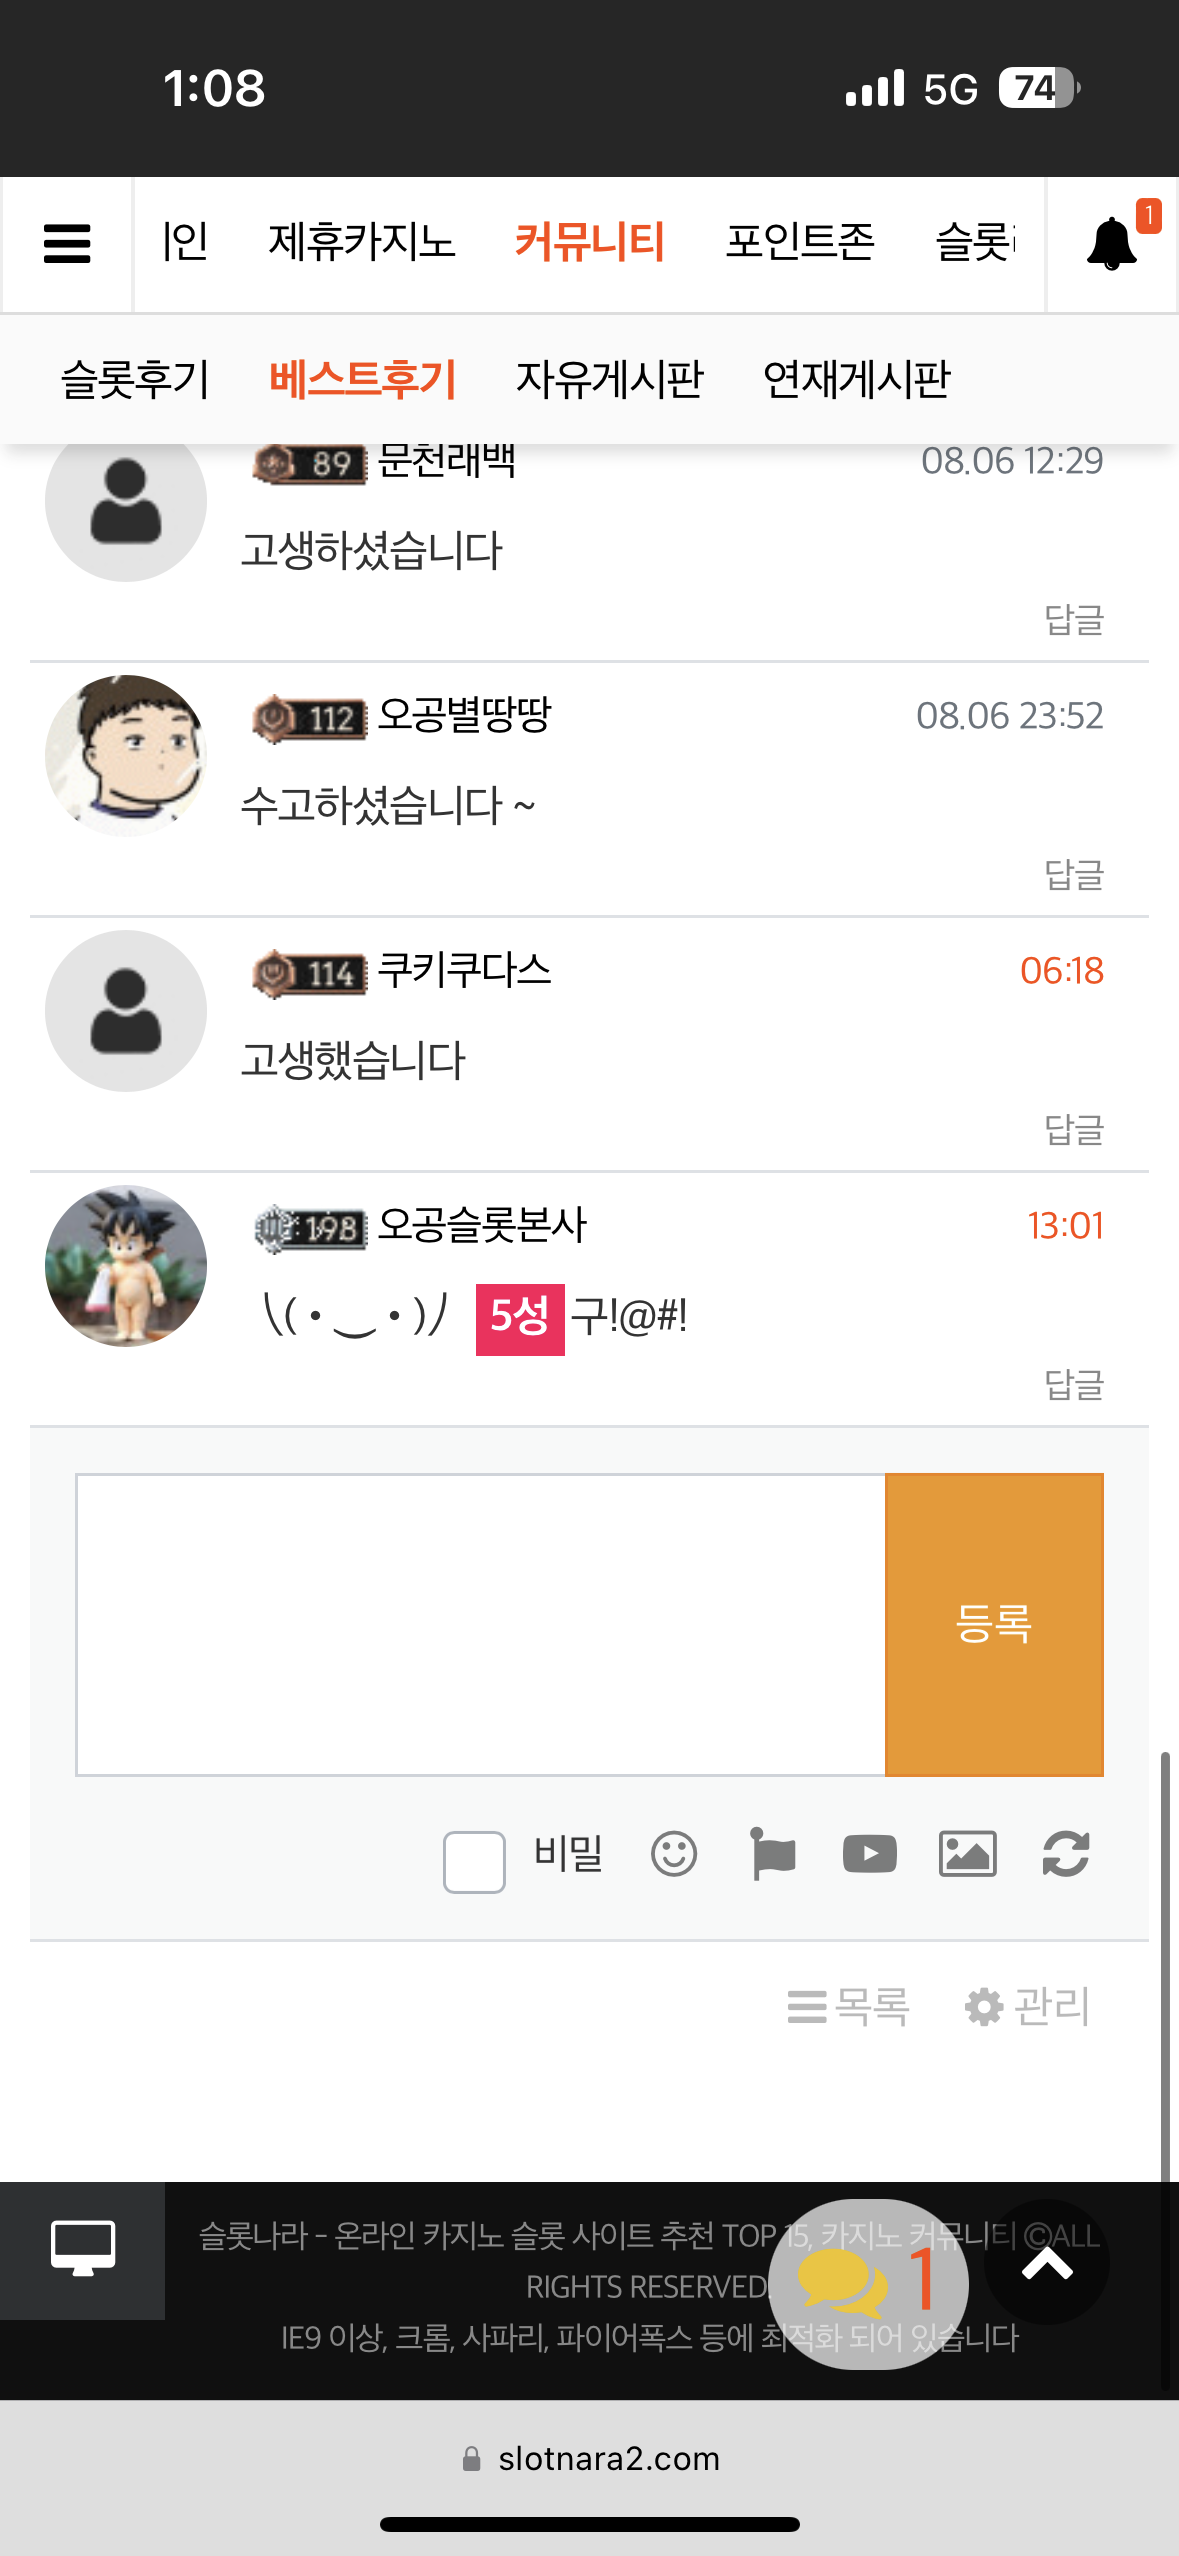Image resolution: width=1179 pixels, height=2556 pixels.
Task: Open the notification bell
Action: pyautogui.click(x=1112, y=243)
